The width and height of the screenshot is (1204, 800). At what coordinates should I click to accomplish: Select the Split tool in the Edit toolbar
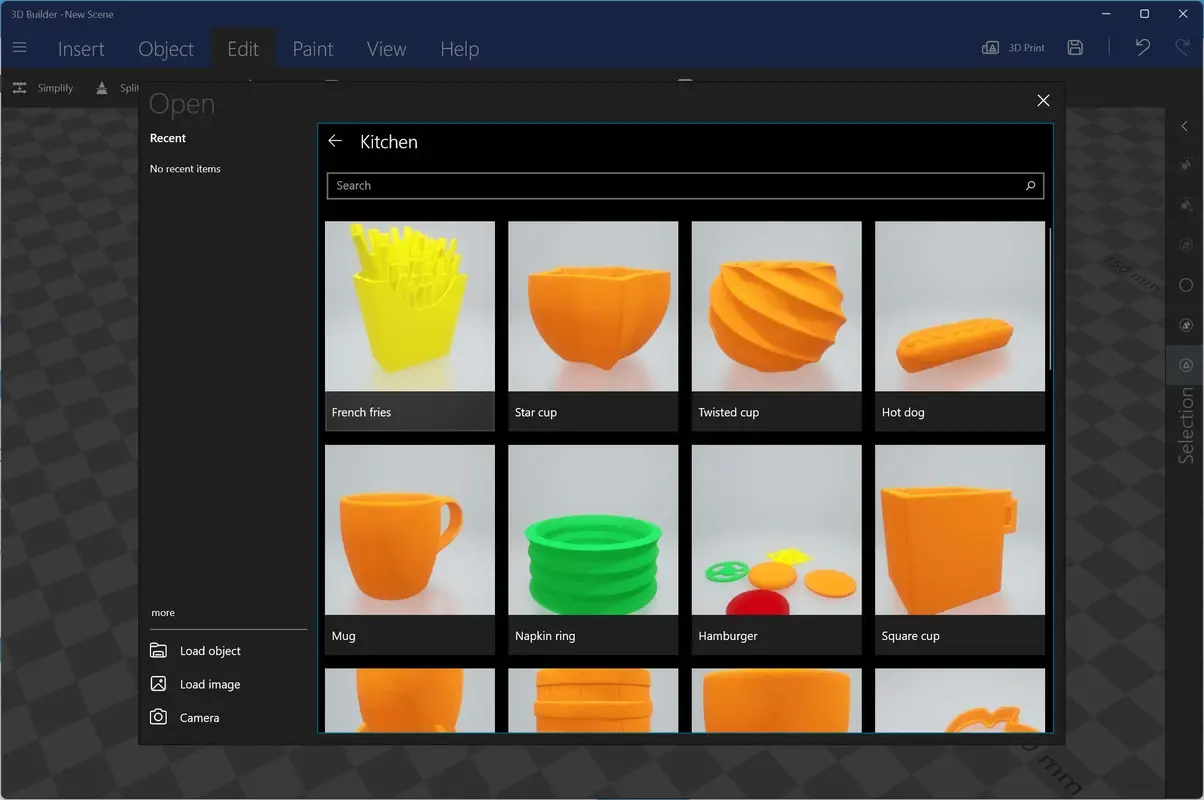[118, 88]
